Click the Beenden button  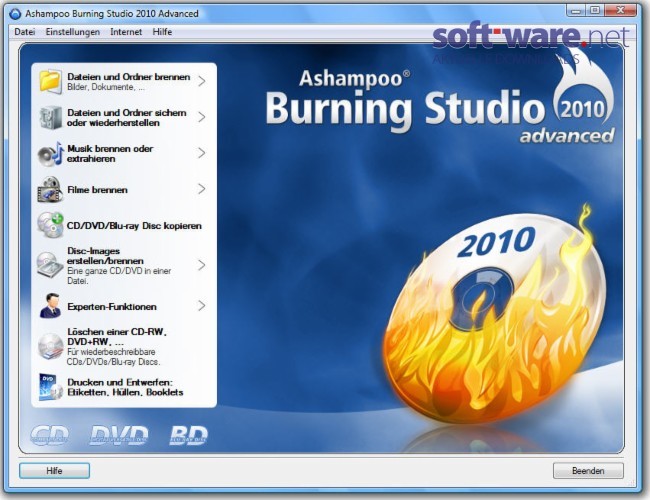point(588,471)
